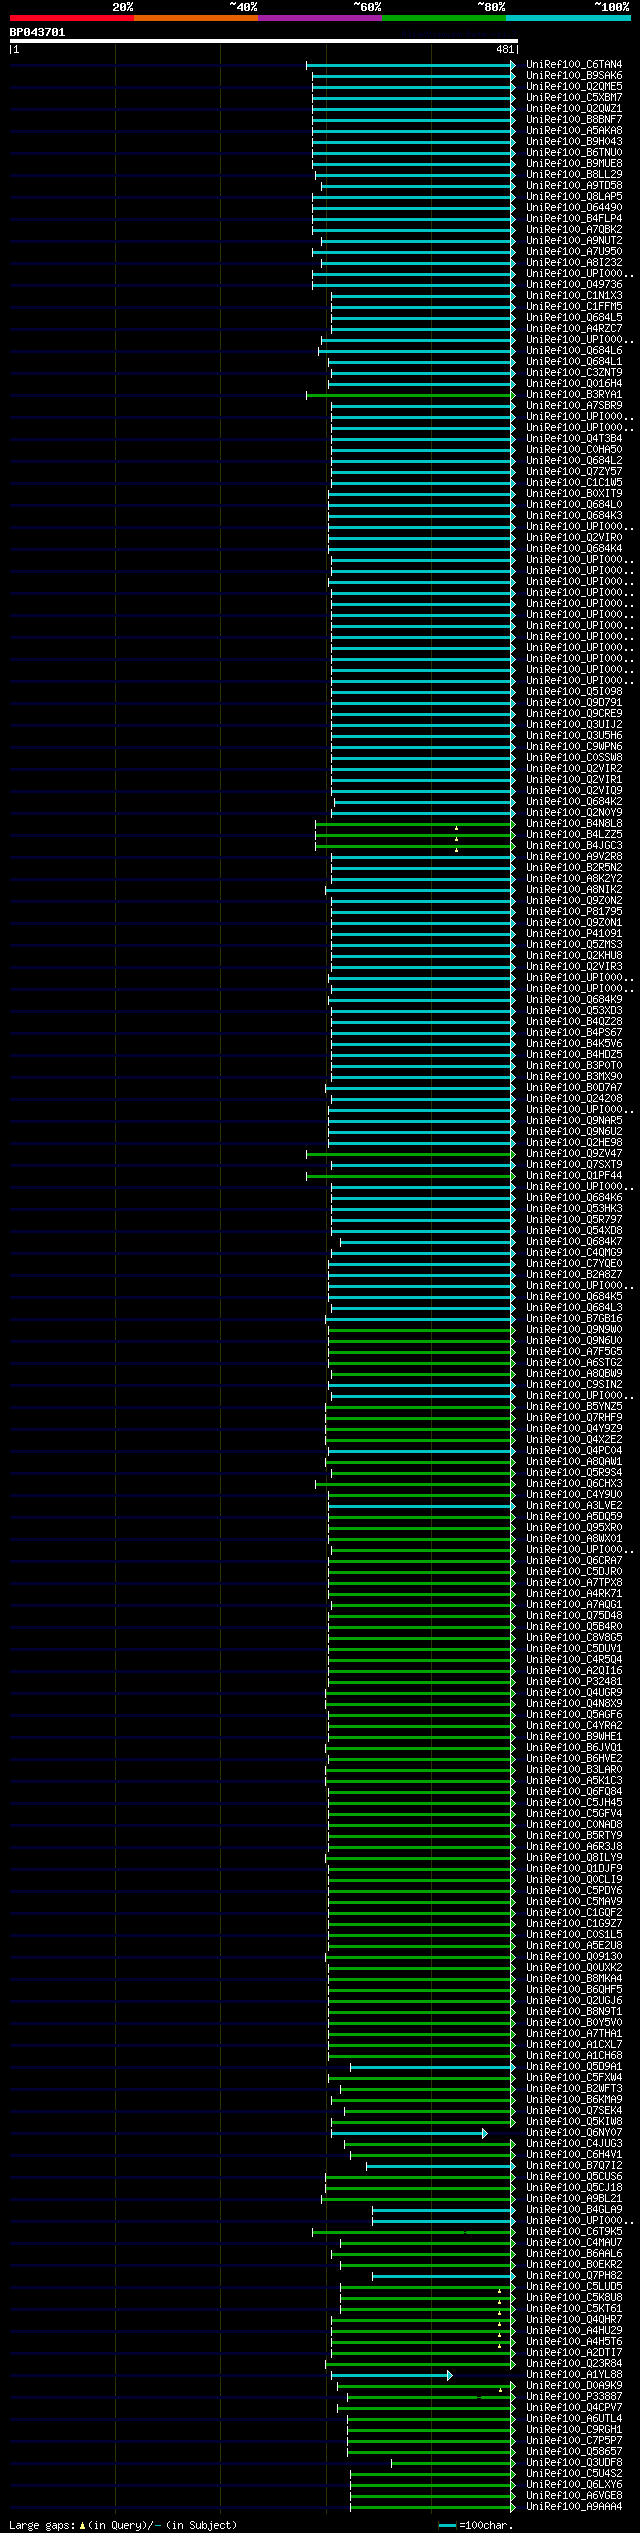Screen dimensions: 640x2533
Task: Click the UniRef100_P81795 label
Action: click(x=574, y=912)
